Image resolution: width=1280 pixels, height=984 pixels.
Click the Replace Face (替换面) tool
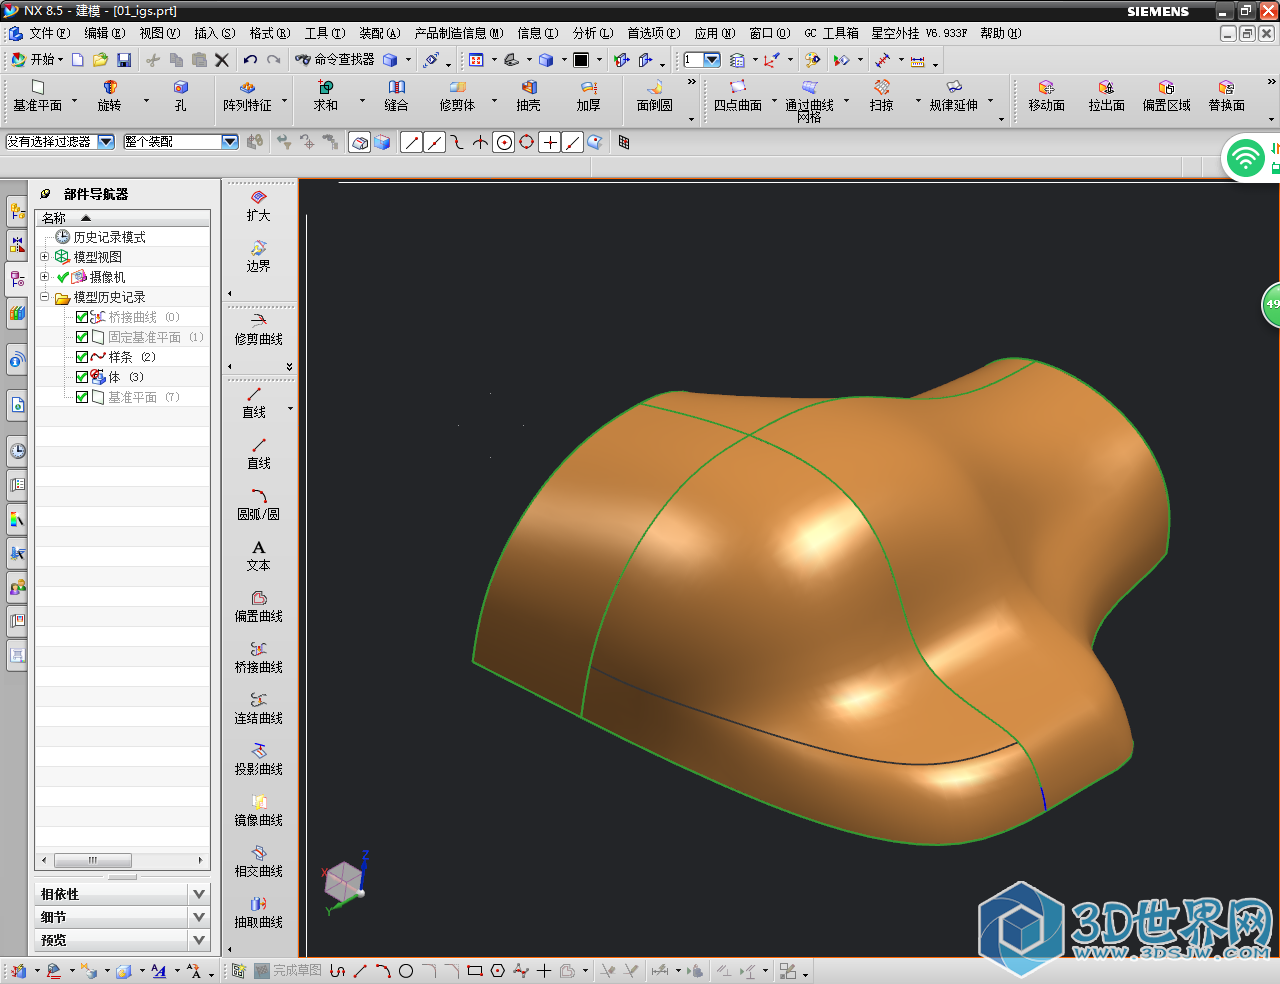tap(1227, 96)
